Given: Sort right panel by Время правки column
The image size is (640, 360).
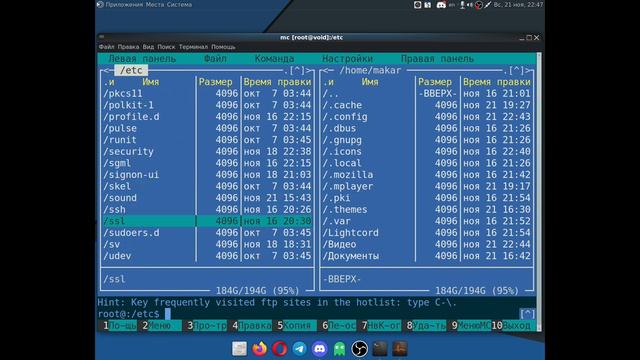Looking at the screenshot, I should pos(496,82).
